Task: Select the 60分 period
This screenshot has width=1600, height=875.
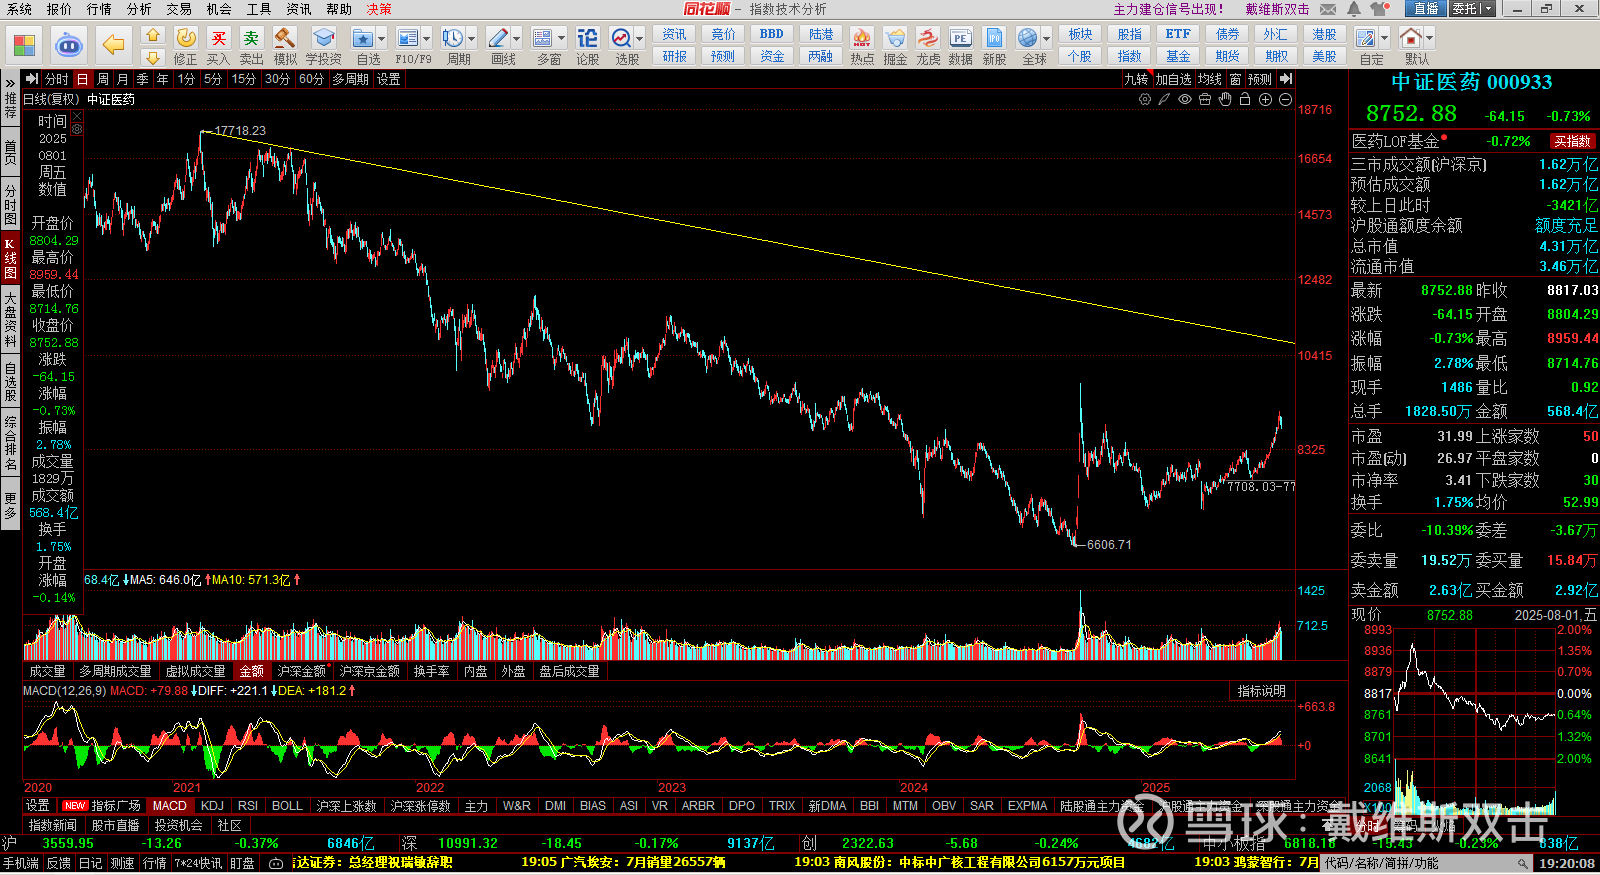Action: 311,79
